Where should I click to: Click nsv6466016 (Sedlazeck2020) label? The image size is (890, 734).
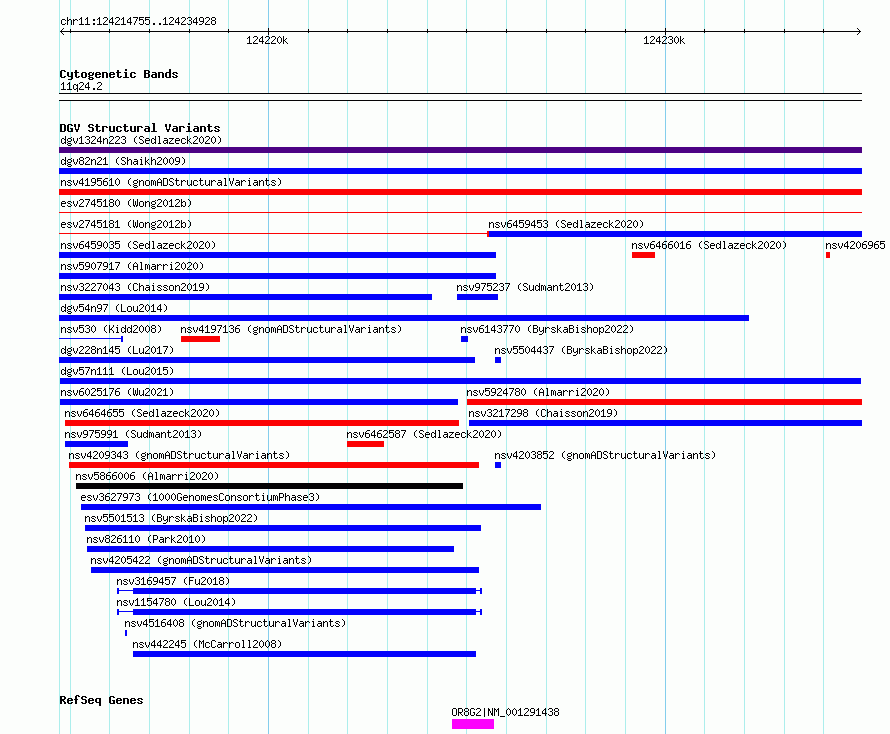pos(709,245)
